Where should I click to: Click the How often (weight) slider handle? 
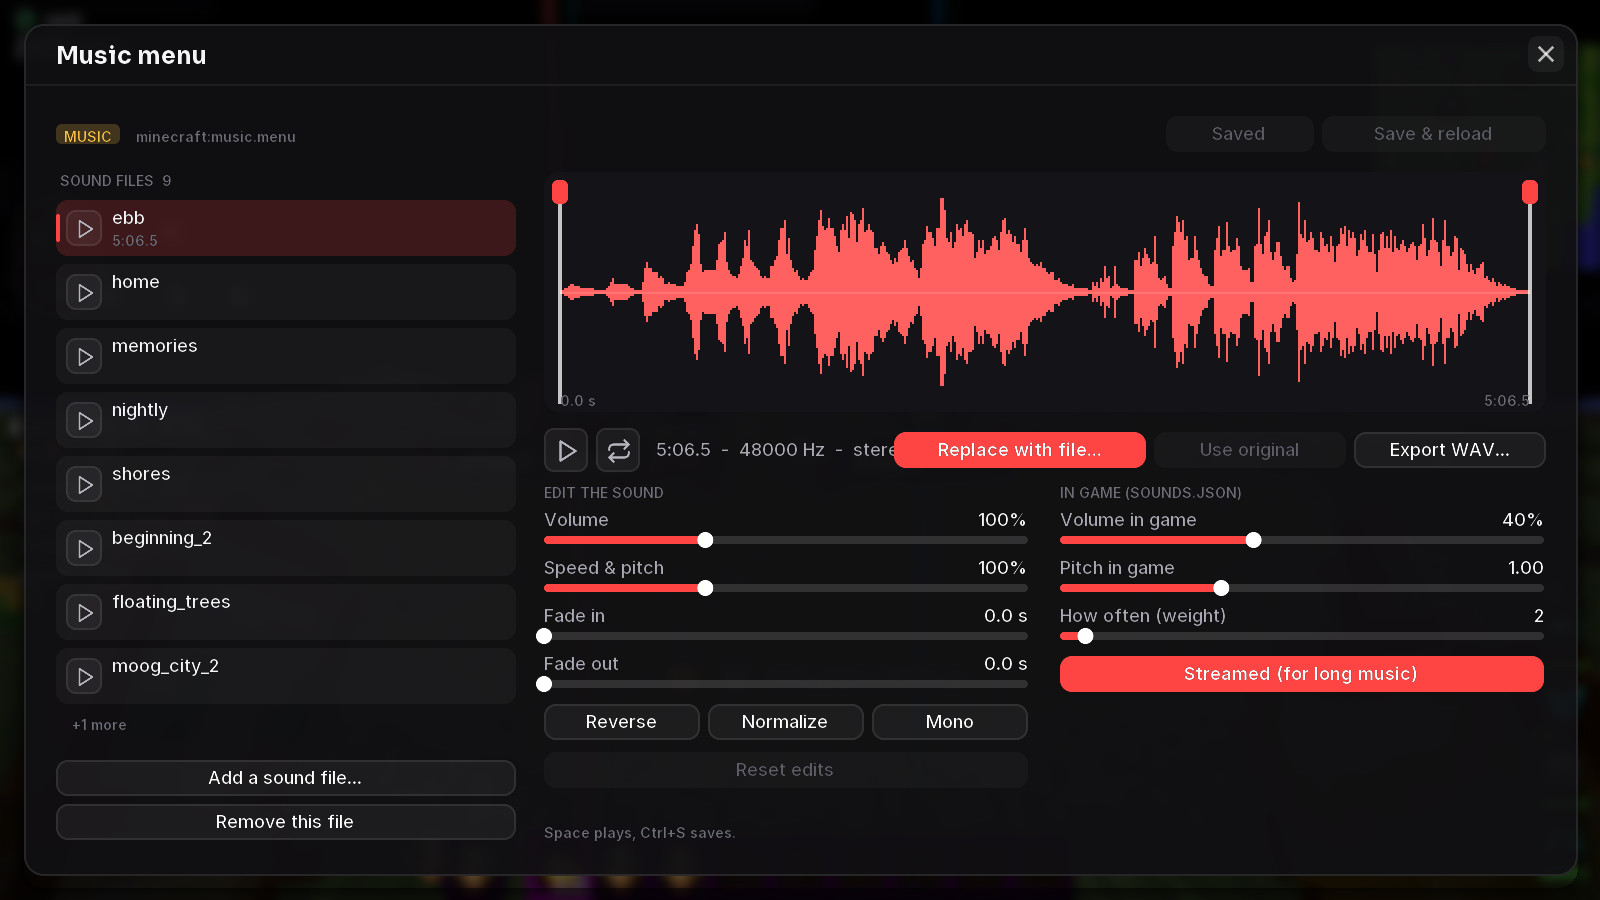click(1085, 636)
